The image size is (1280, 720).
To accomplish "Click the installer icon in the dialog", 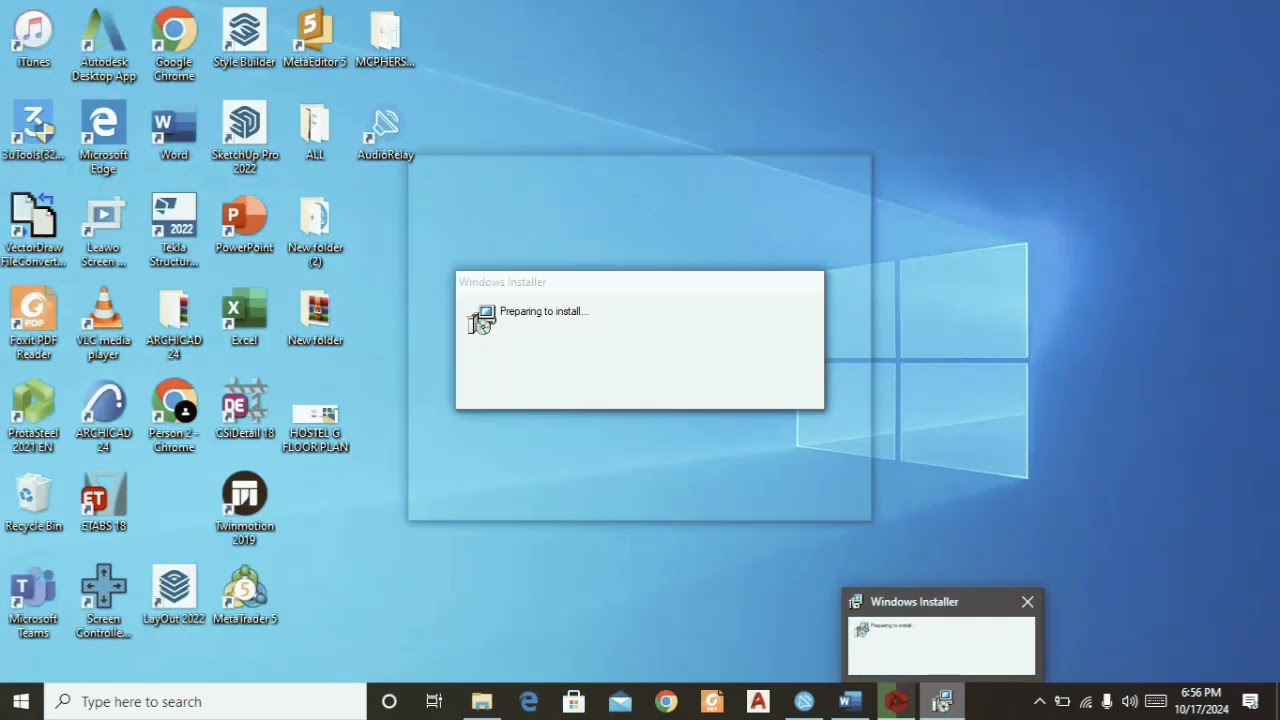I will pyautogui.click(x=482, y=320).
